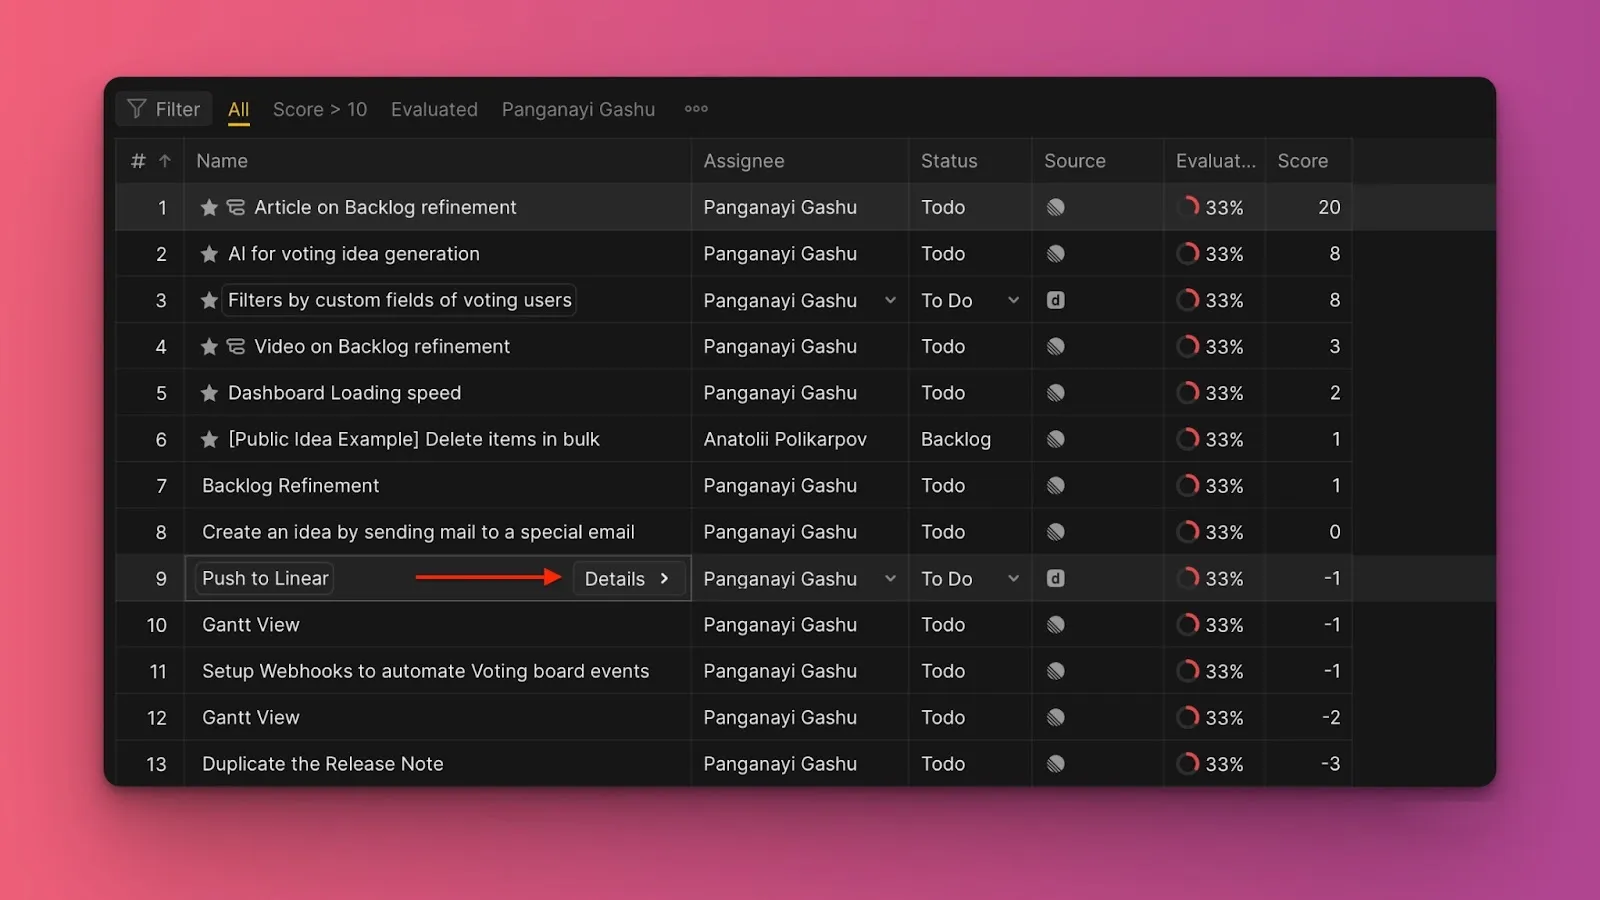This screenshot has width=1600, height=900.
Task: Click star next to AI for voting idea generation
Action: point(209,254)
